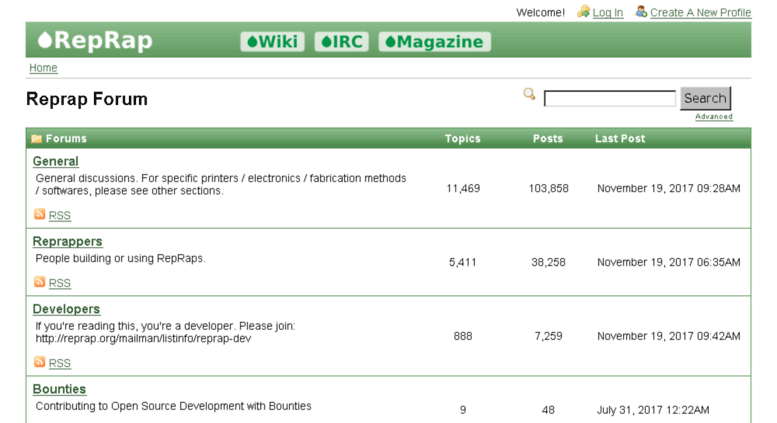Screen dimensions: 777x423
Task: Go to the Home breadcrumb link
Action: [x=43, y=68]
